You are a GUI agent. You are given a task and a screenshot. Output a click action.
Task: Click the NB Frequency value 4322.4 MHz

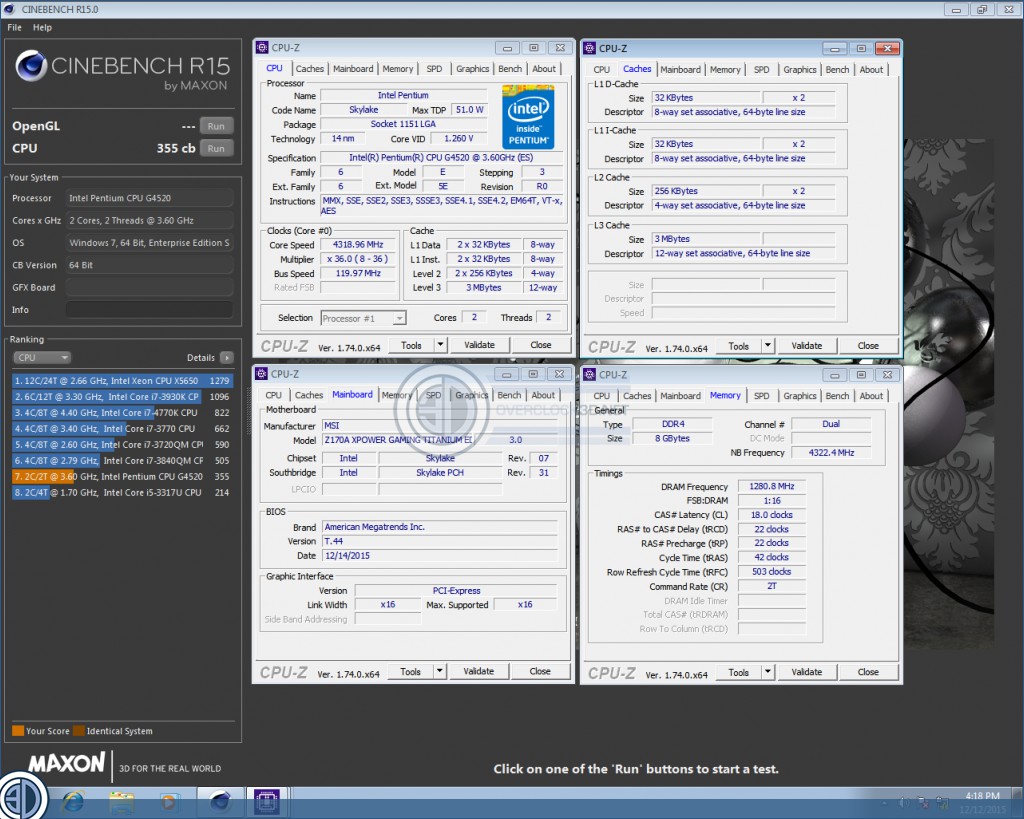(831, 453)
